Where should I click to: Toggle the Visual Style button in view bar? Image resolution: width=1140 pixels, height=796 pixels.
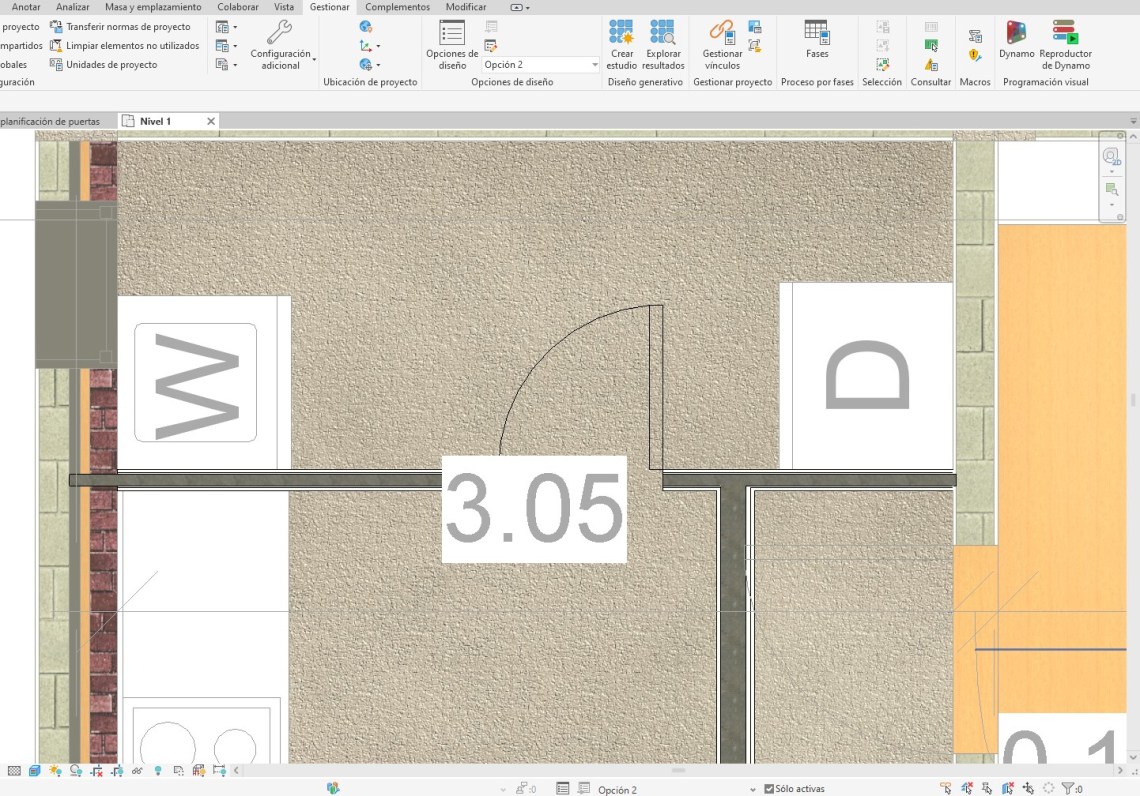coord(35,771)
